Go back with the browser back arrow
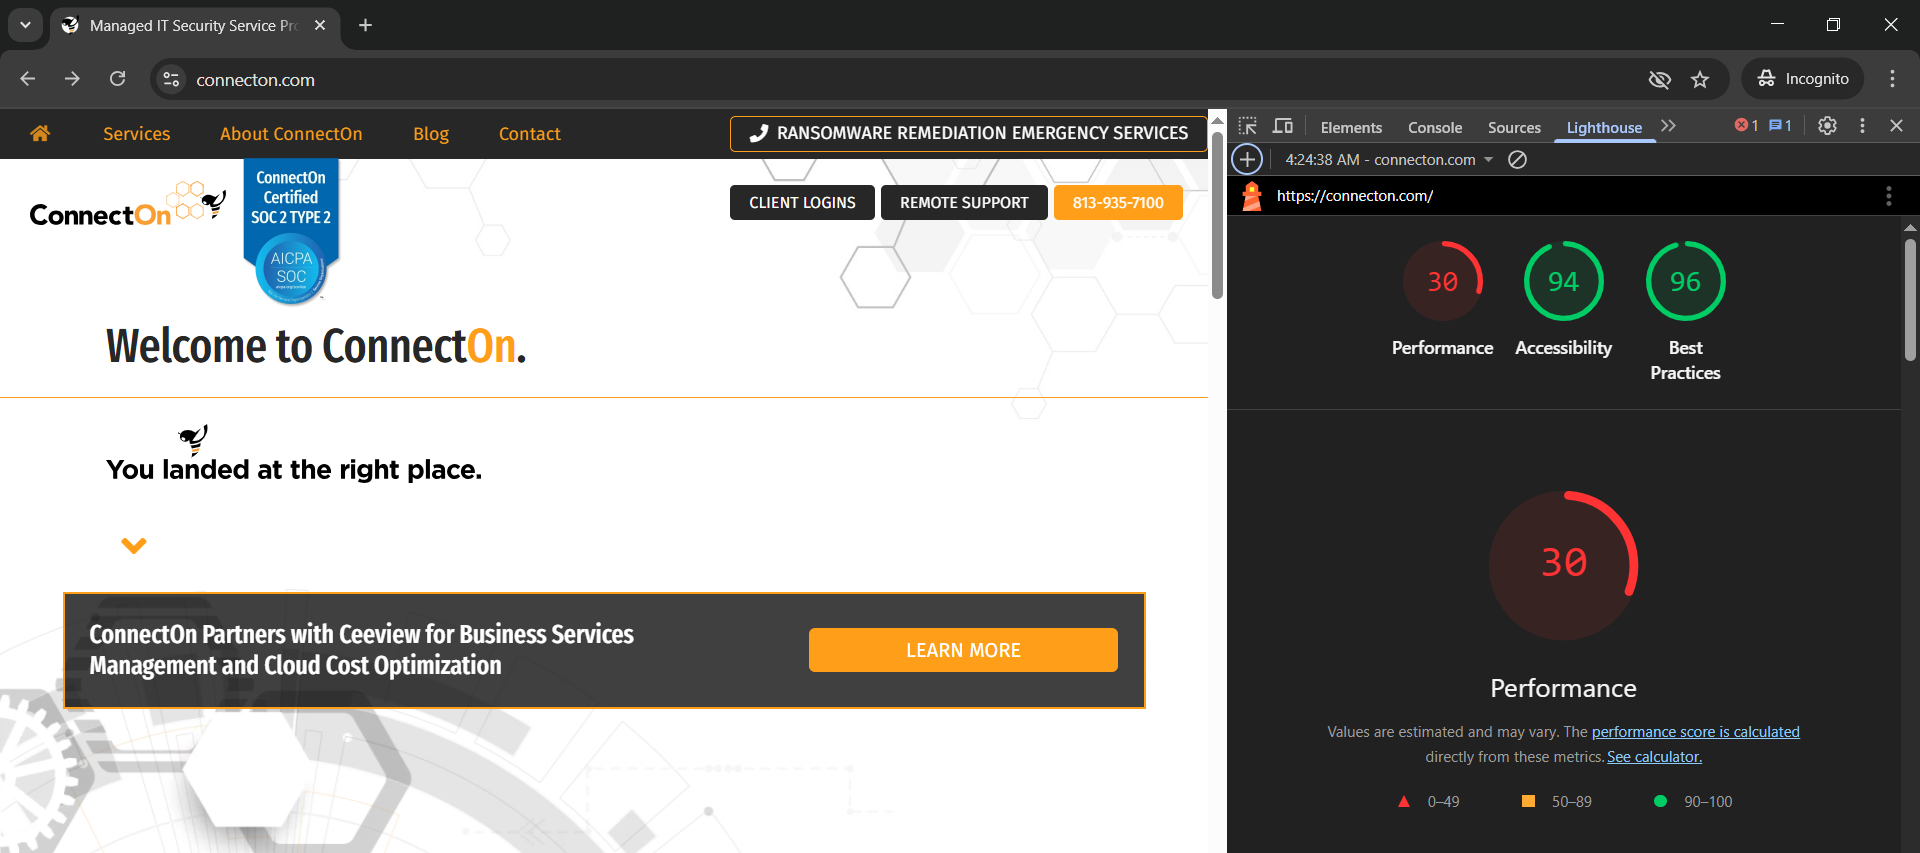Viewport: 1920px width, 853px height. (28, 79)
